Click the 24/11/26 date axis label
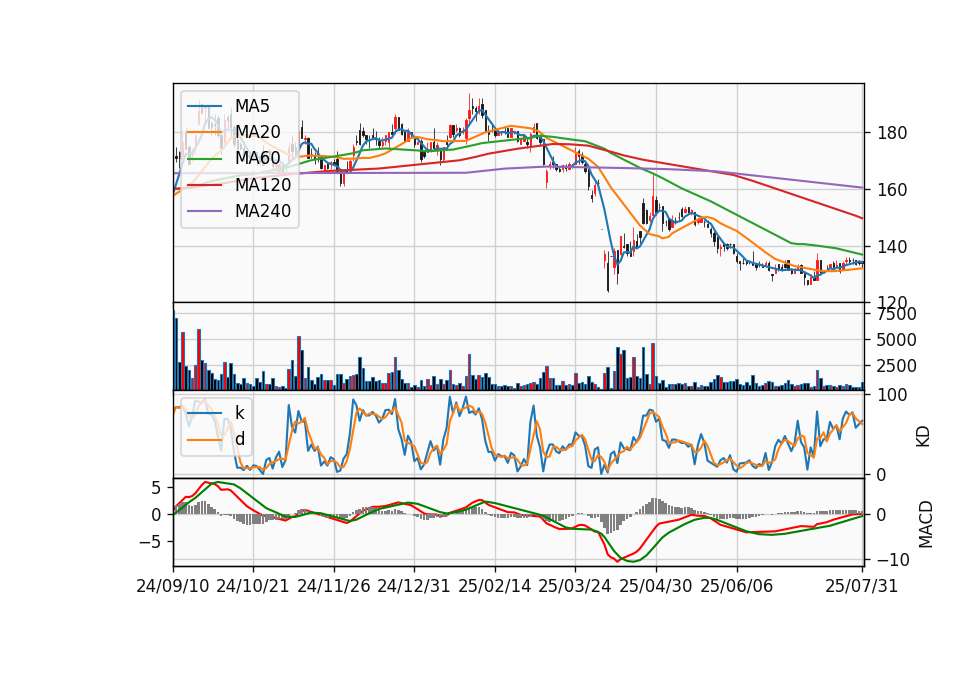 pos(334,587)
